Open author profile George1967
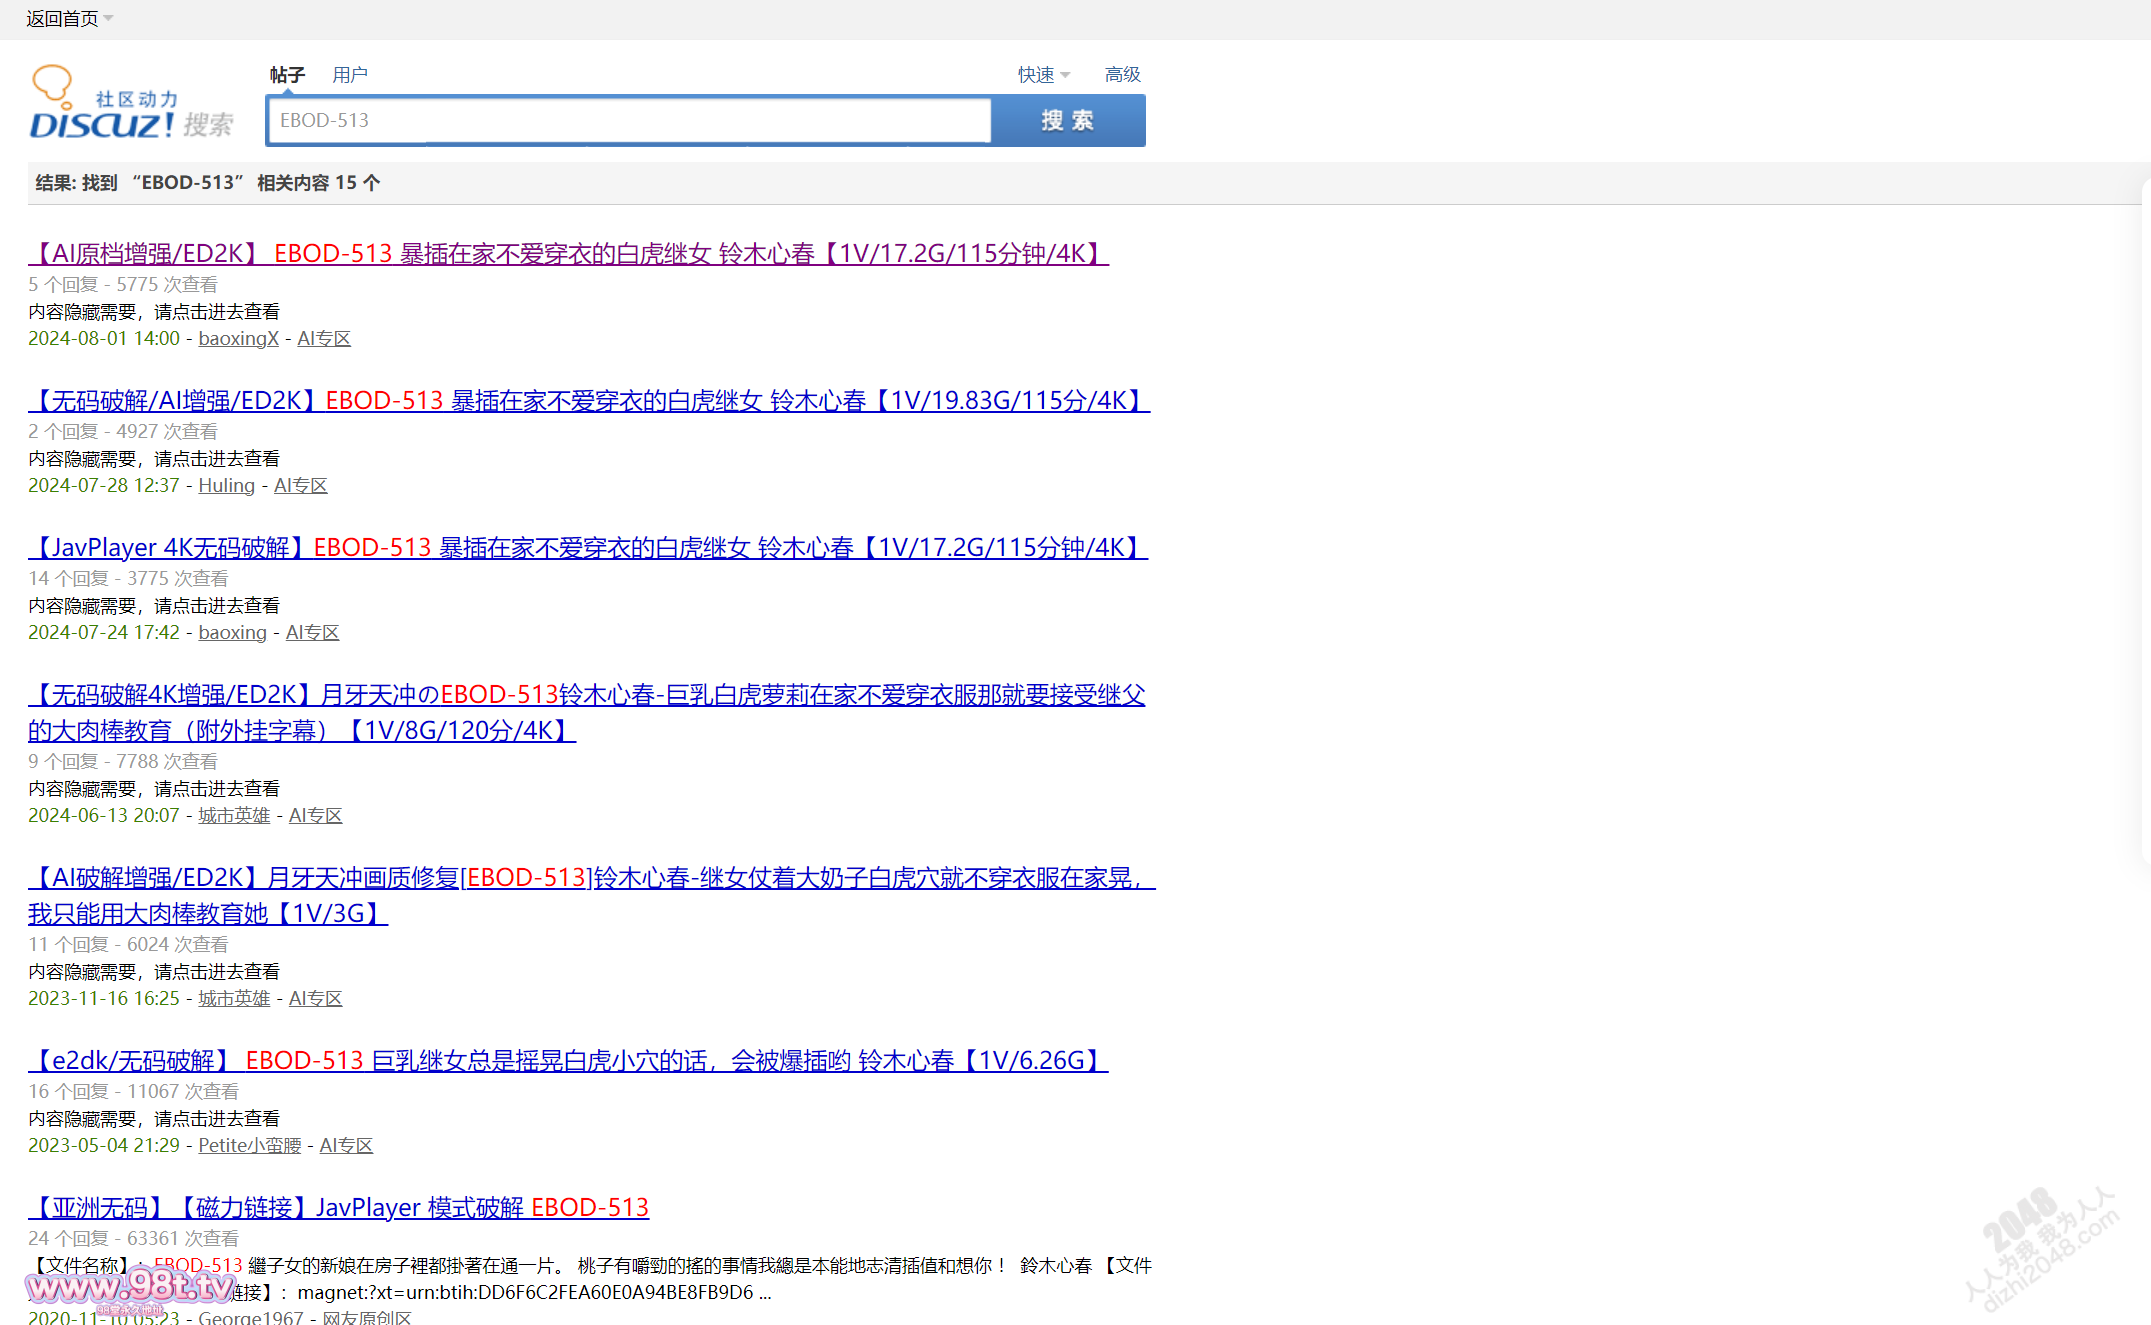Image resolution: width=2151 pixels, height=1325 pixels. [x=250, y=1317]
